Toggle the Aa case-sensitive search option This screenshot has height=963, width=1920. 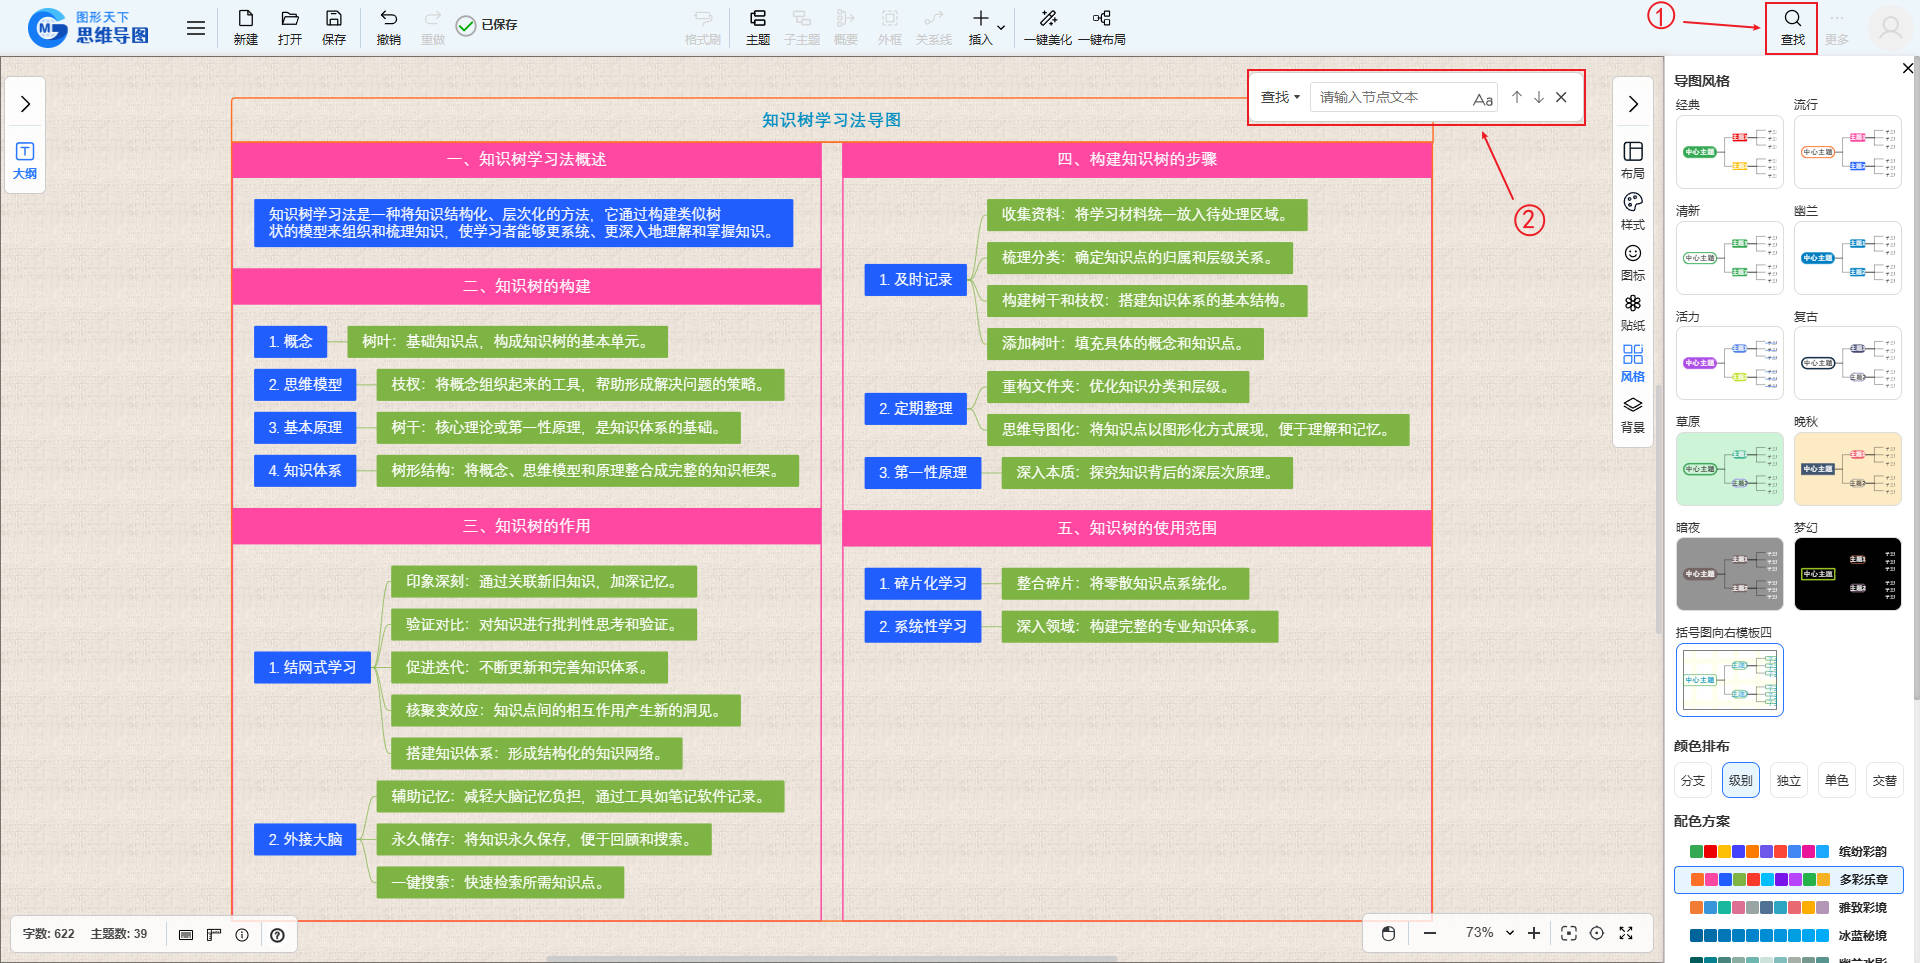click(x=1482, y=98)
